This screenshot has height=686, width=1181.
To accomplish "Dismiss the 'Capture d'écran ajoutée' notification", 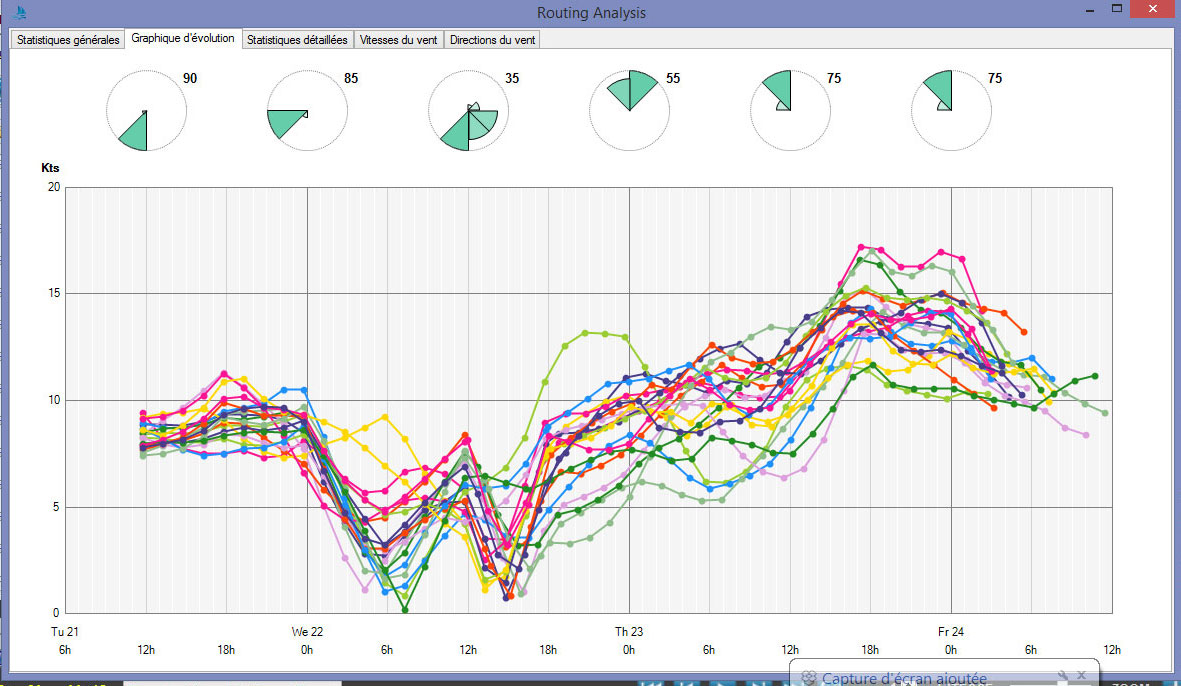I will click(1081, 677).
